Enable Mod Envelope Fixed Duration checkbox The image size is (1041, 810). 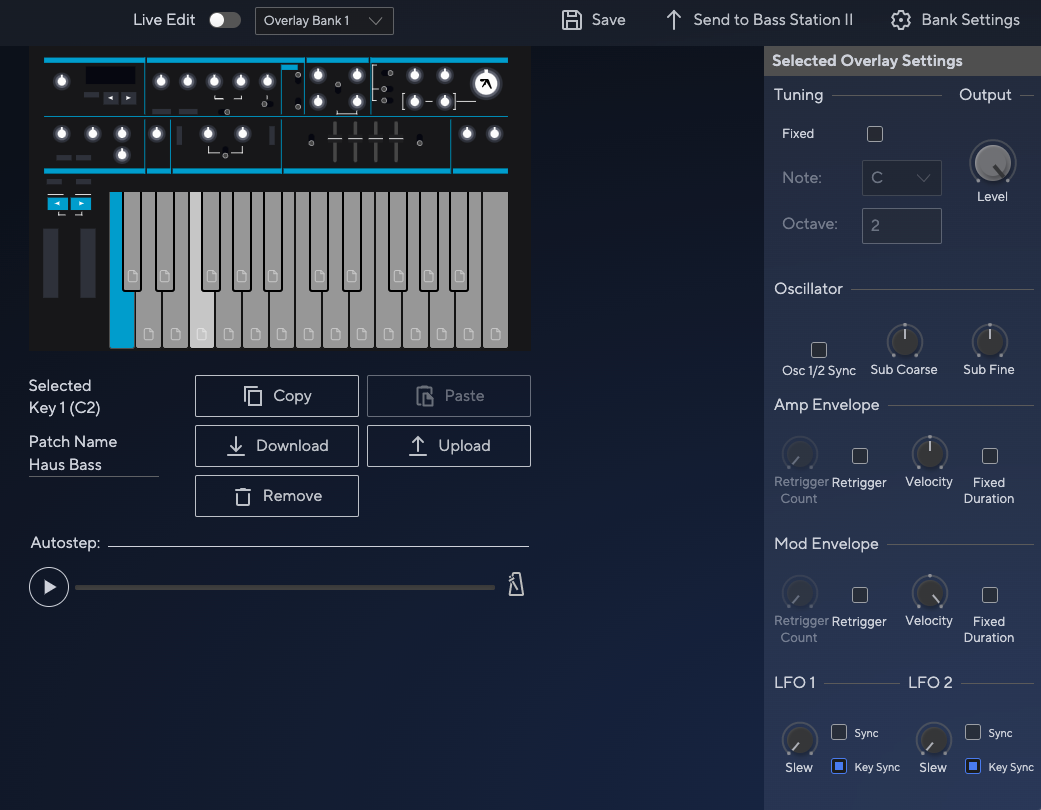990,595
